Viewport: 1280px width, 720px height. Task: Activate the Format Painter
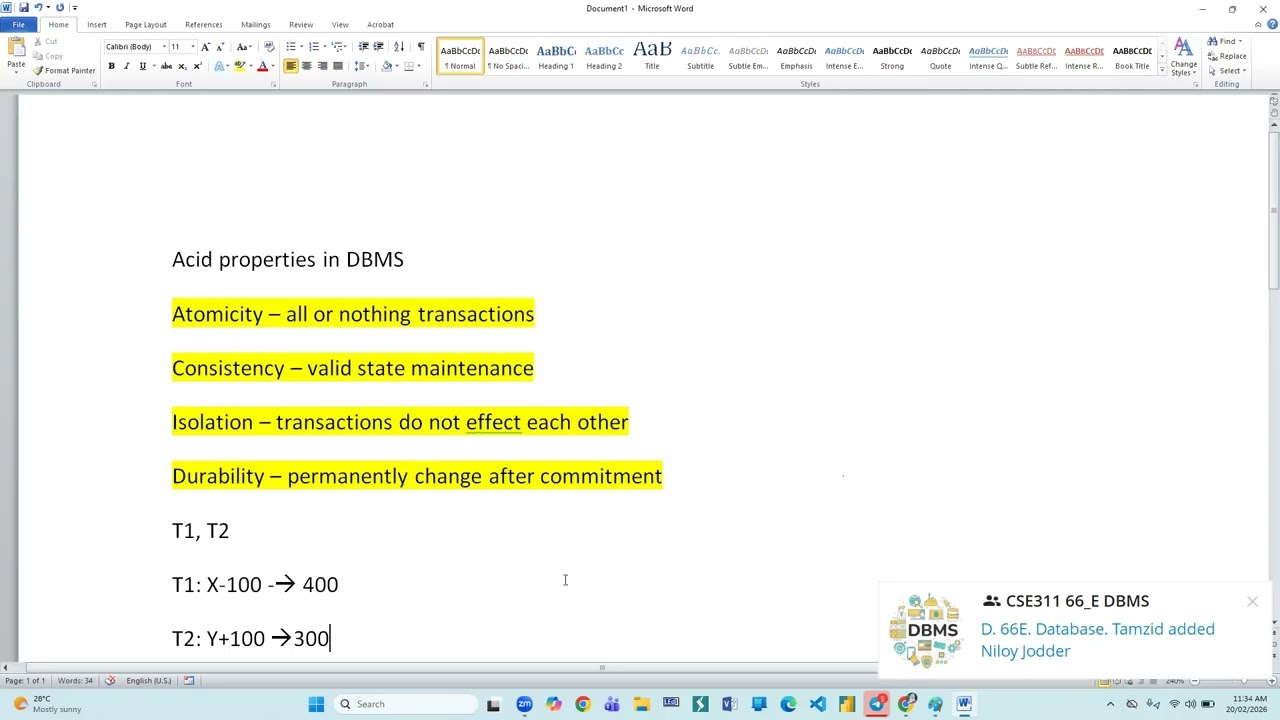click(65, 71)
